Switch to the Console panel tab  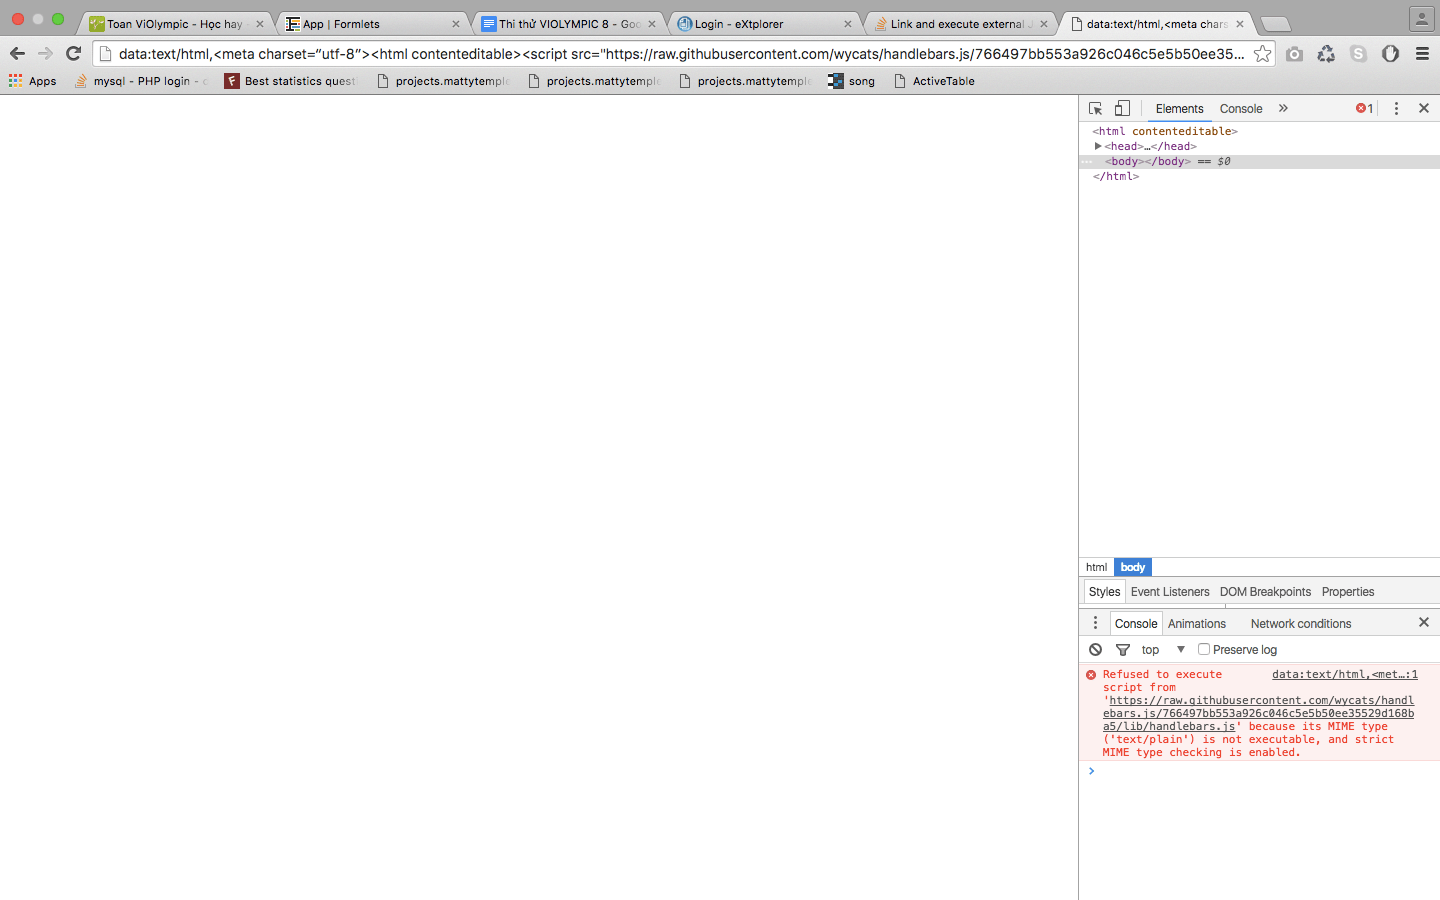click(x=1241, y=109)
